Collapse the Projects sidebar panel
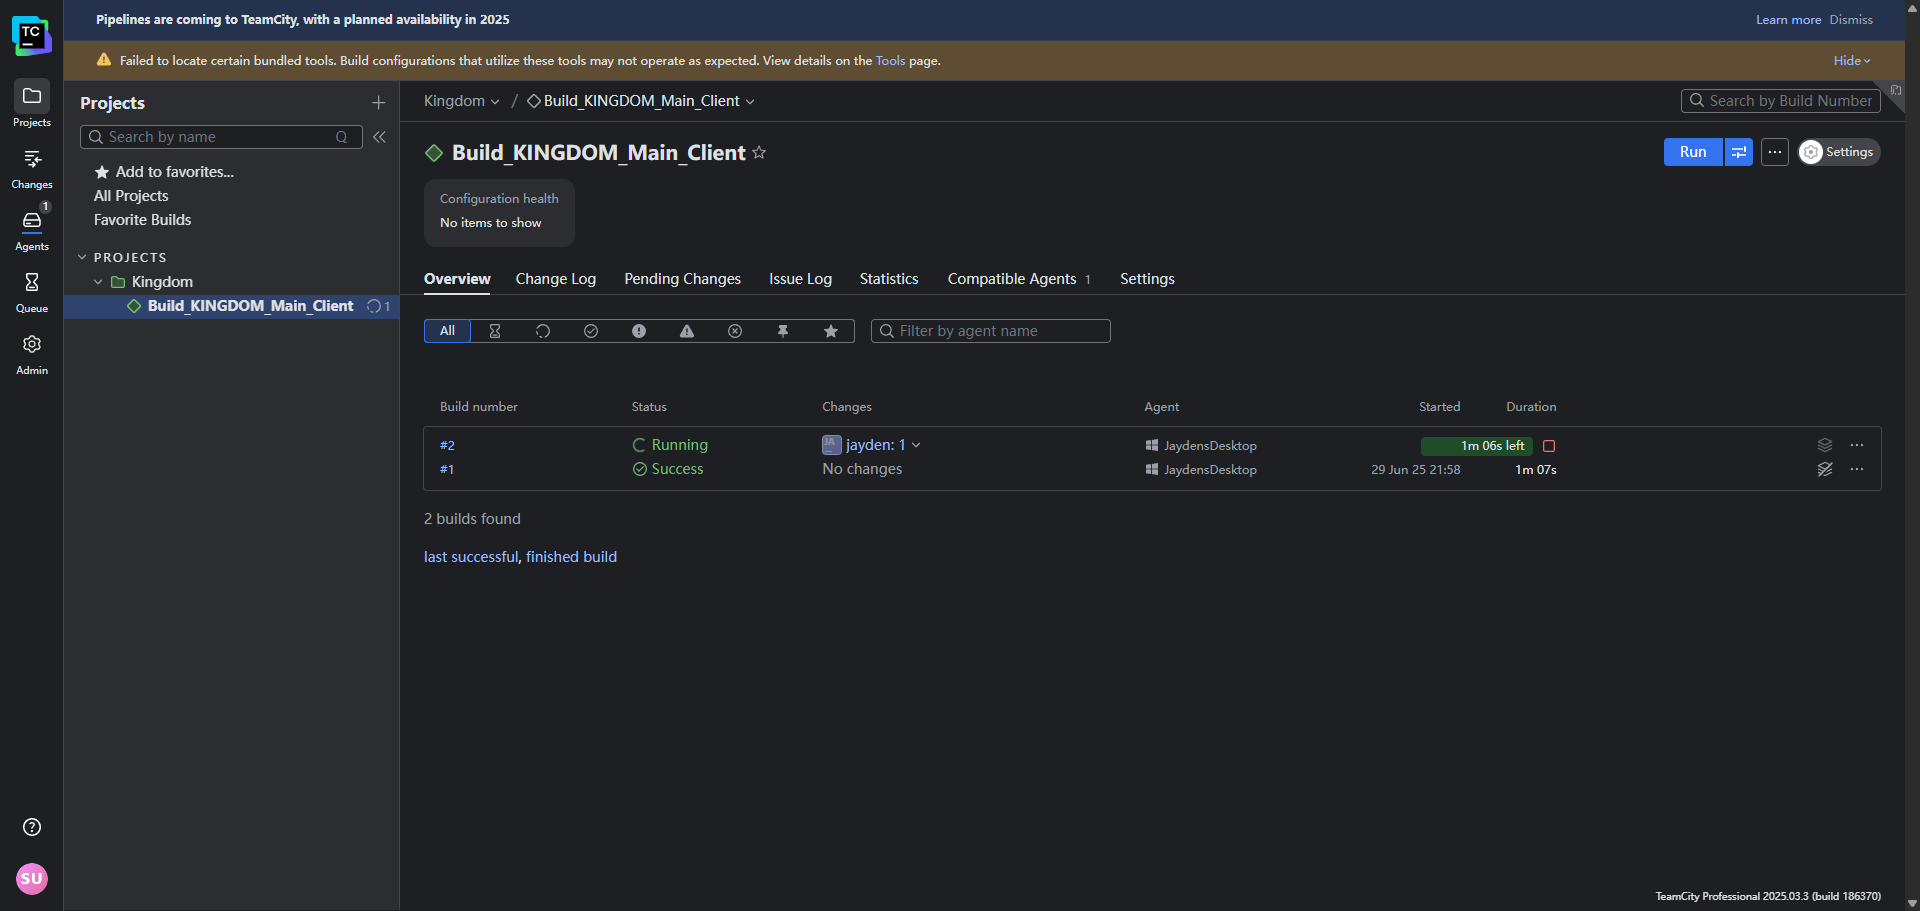The height and width of the screenshot is (911, 1920). [379, 137]
